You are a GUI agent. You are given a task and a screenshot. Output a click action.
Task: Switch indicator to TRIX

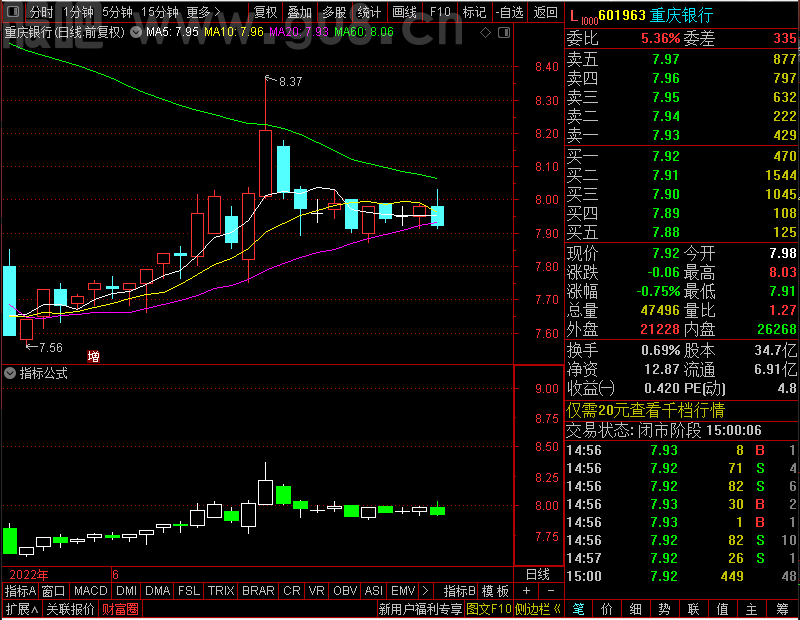(221, 591)
